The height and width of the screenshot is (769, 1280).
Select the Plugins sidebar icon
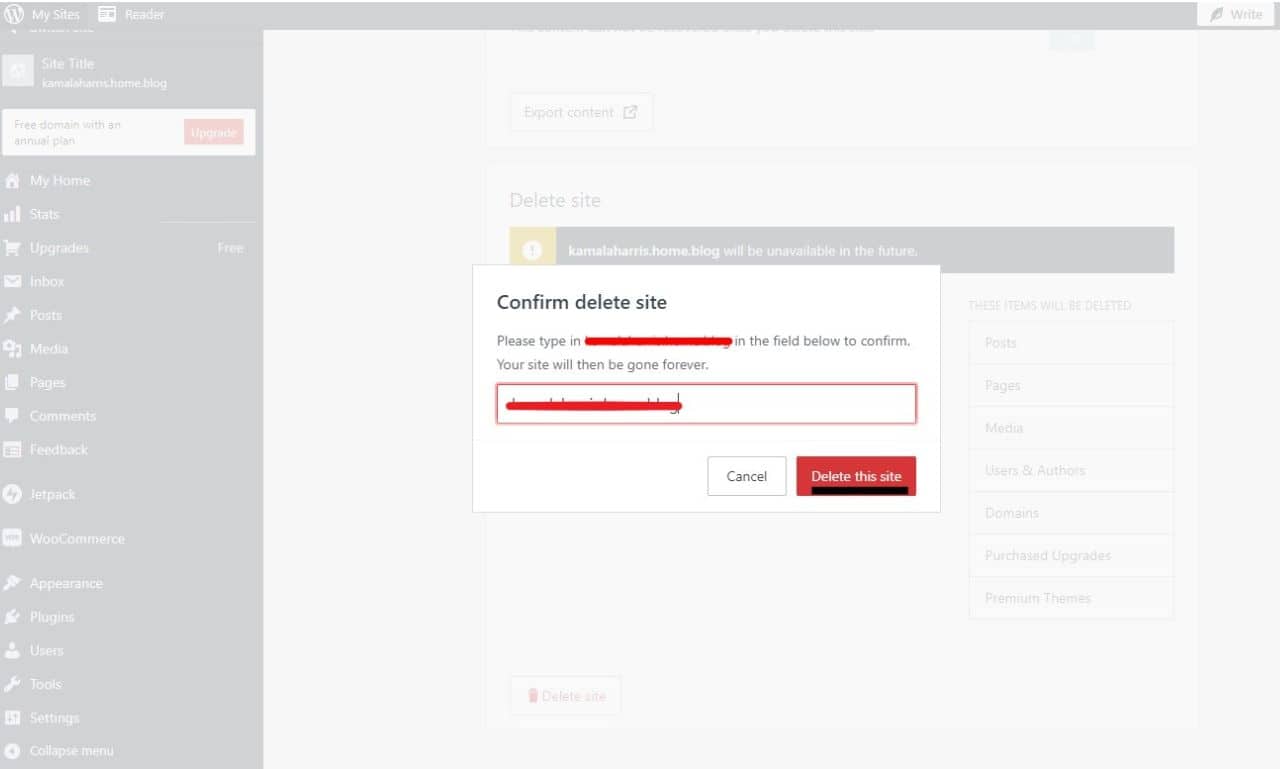[15, 617]
